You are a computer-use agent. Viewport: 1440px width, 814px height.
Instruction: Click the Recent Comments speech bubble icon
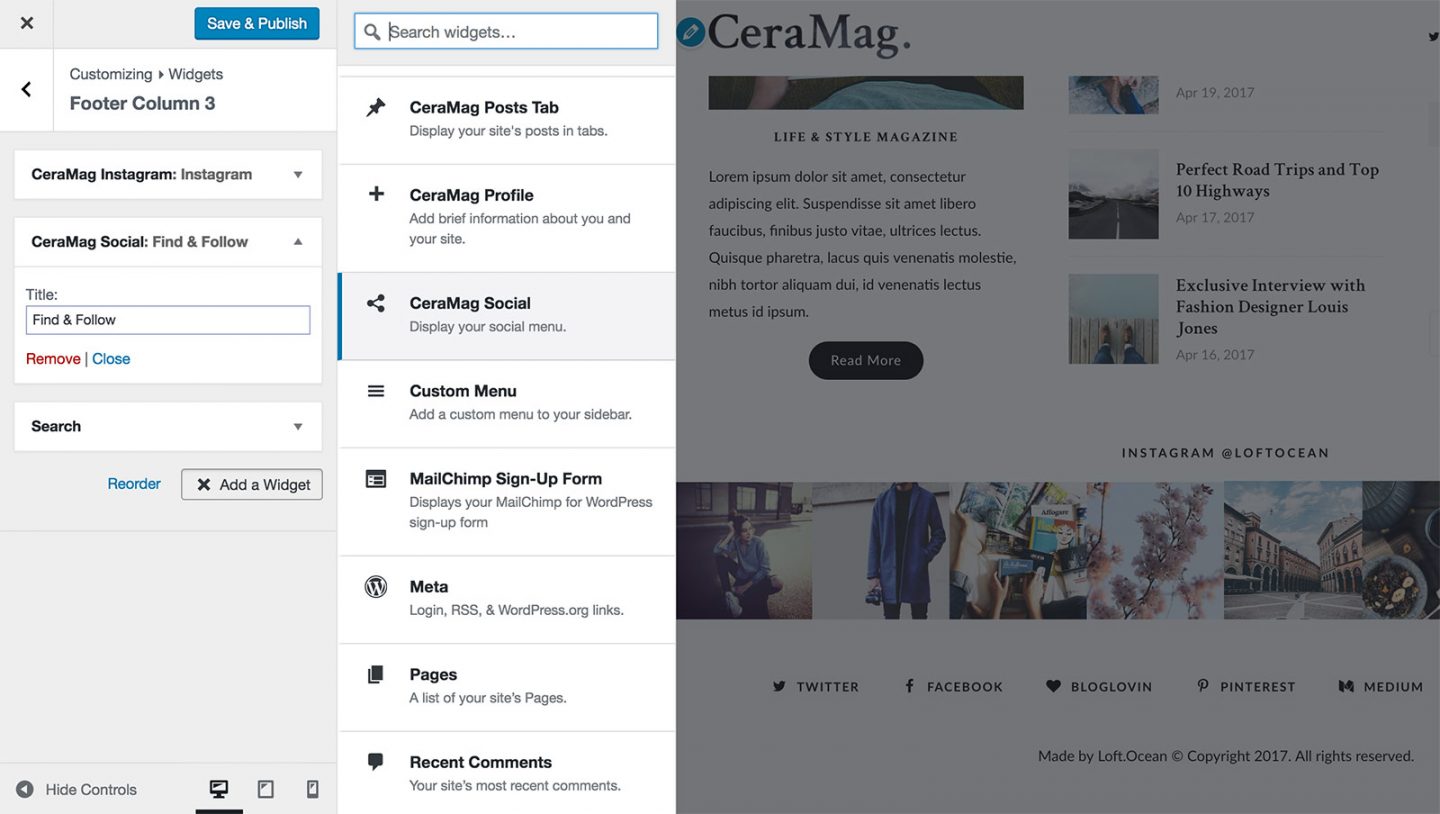pyautogui.click(x=375, y=762)
